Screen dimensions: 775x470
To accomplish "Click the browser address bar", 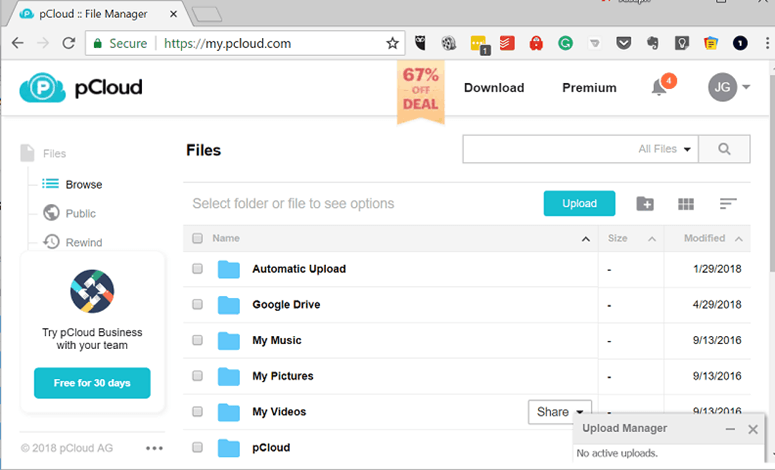I will [246, 43].
